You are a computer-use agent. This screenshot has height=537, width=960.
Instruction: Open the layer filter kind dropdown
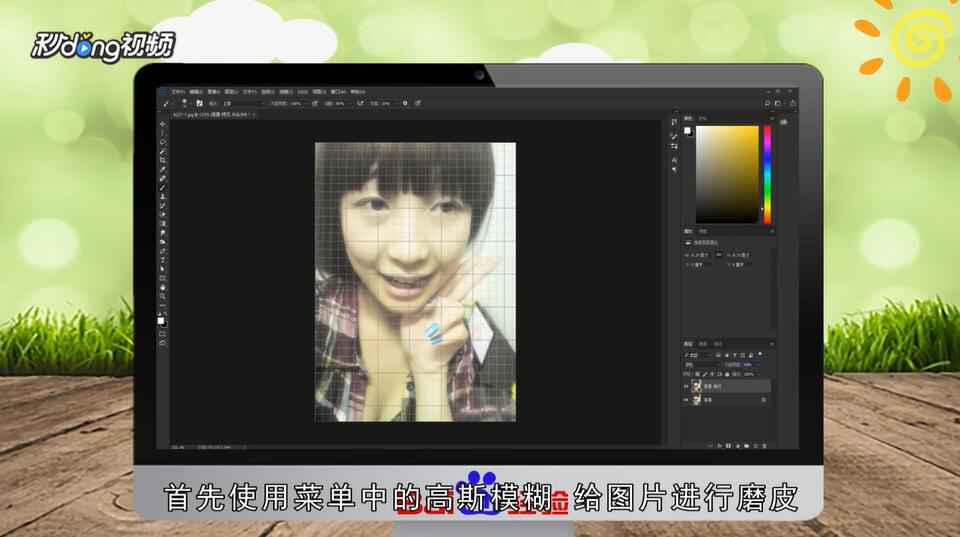tap(697, 355)
